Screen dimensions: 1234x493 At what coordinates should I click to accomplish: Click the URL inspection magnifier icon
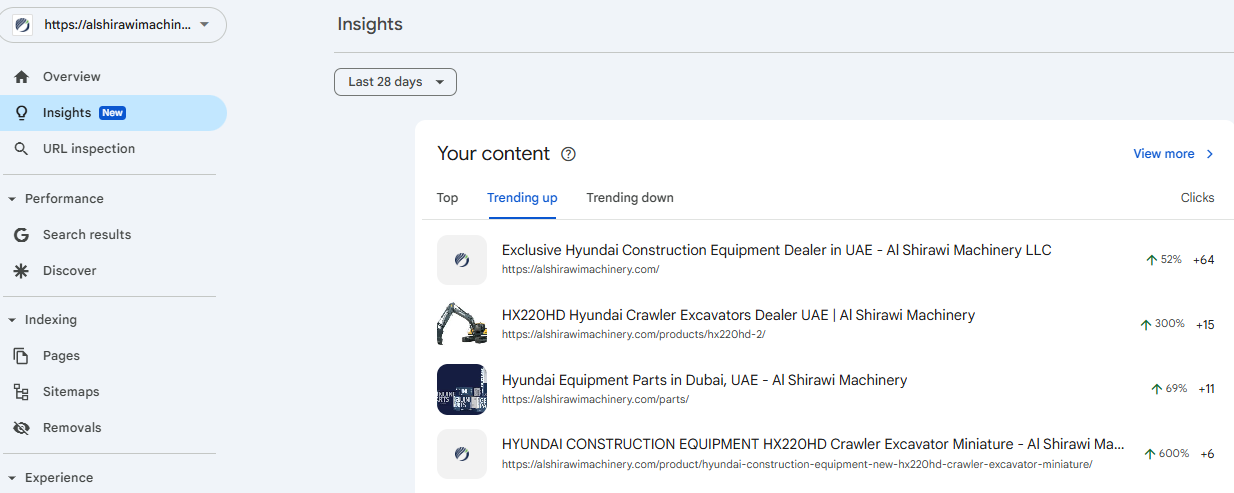point(21,149)
